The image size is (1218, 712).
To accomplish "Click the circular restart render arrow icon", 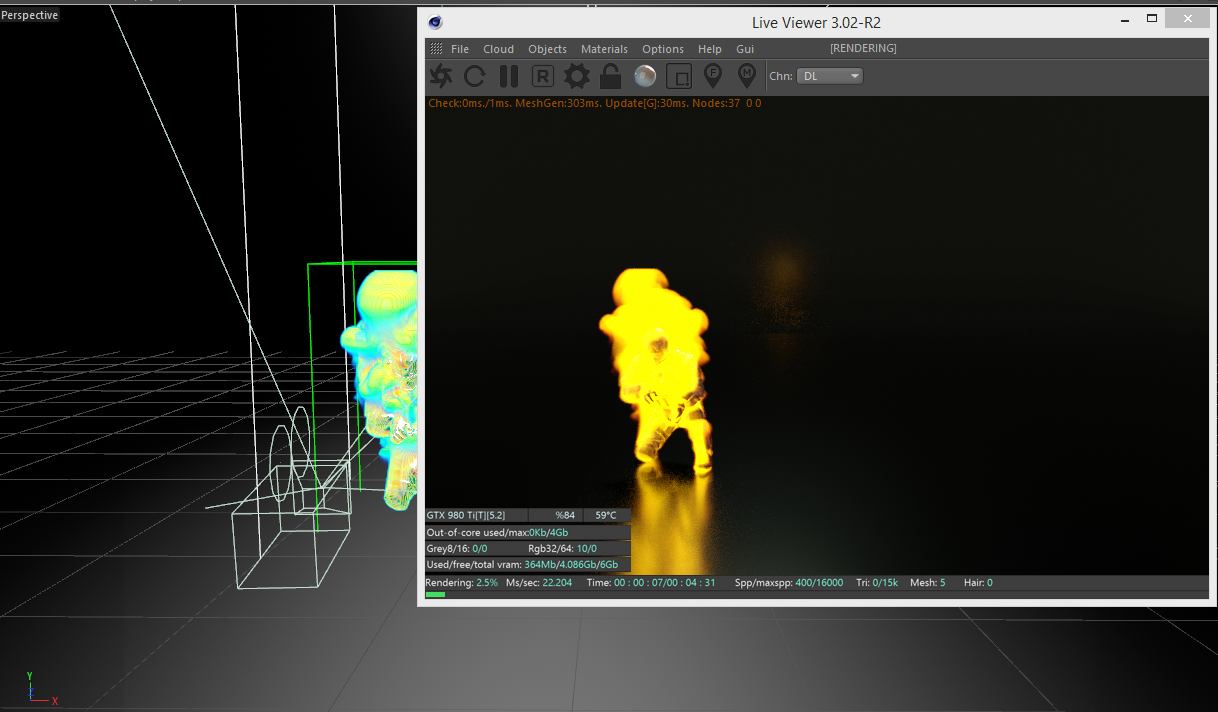I will [x=475, y=76].
